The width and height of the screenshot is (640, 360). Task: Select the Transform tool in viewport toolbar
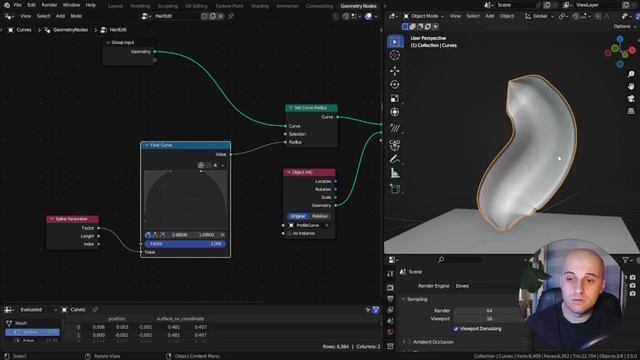point(395,112)
